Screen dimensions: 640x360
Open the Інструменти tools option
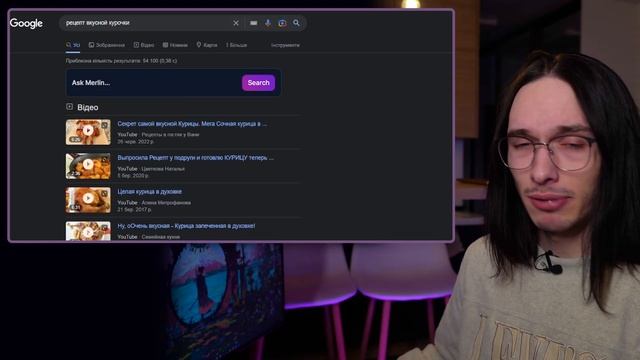tap(285, 45)
